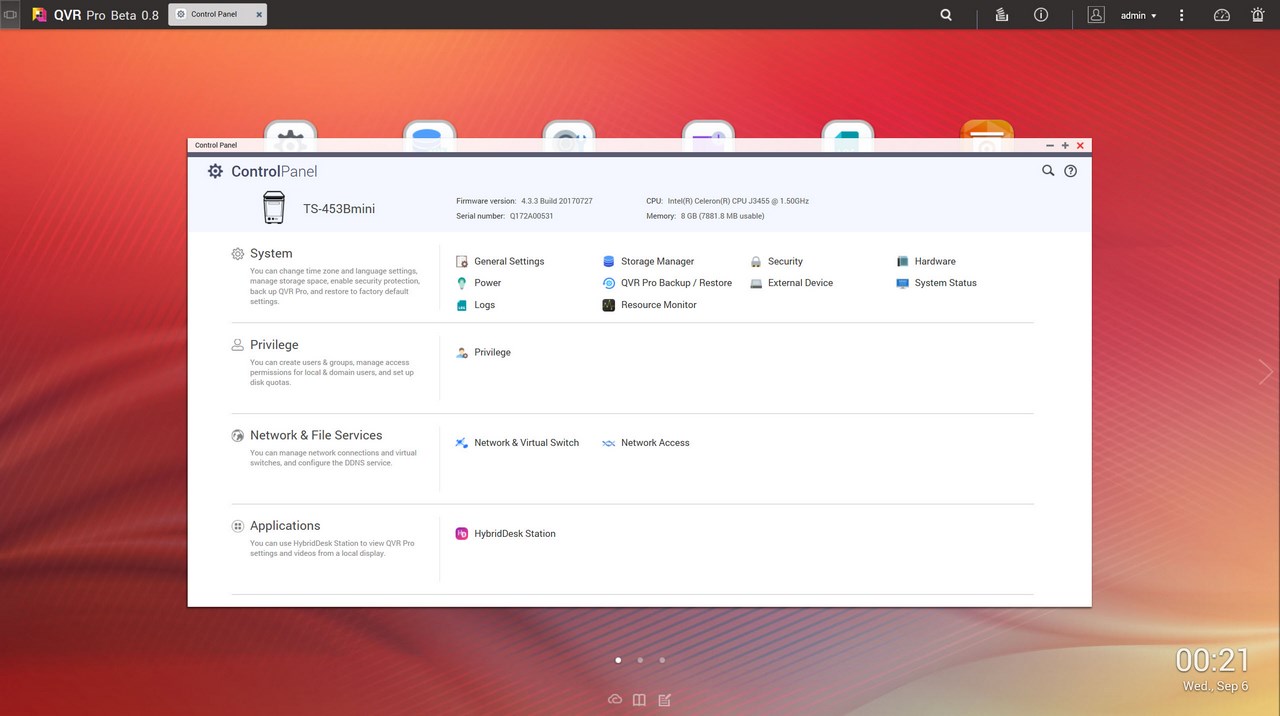Click the desktop clock showing 00:21
This screenshot has width=1280, height=716.
click(x=1212, y=660)
